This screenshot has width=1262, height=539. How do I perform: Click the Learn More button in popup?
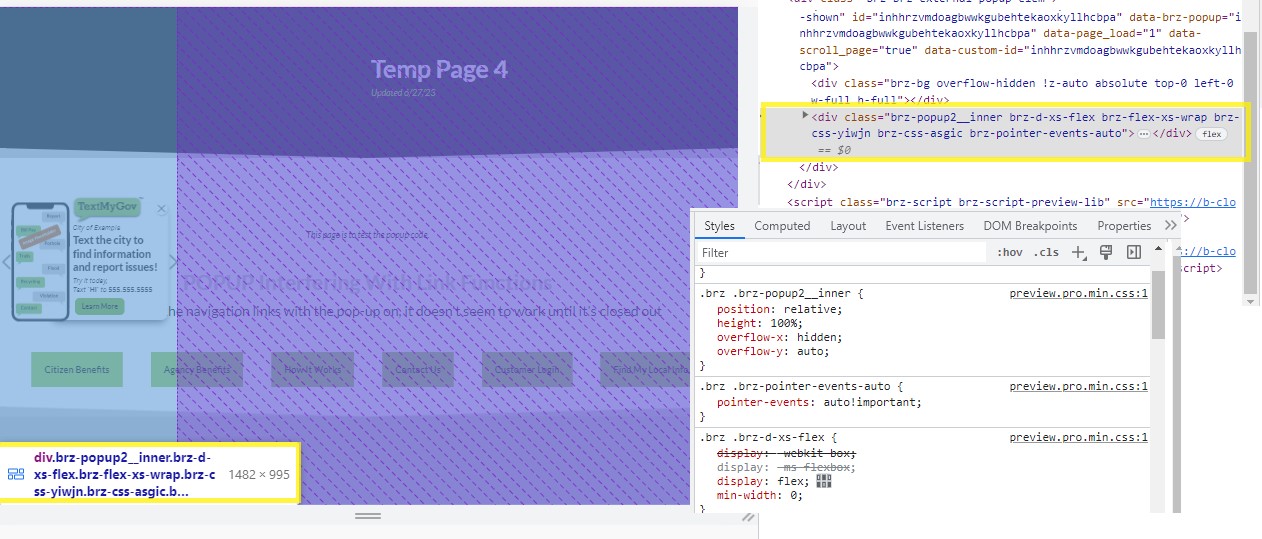click(x=99, y=306)
